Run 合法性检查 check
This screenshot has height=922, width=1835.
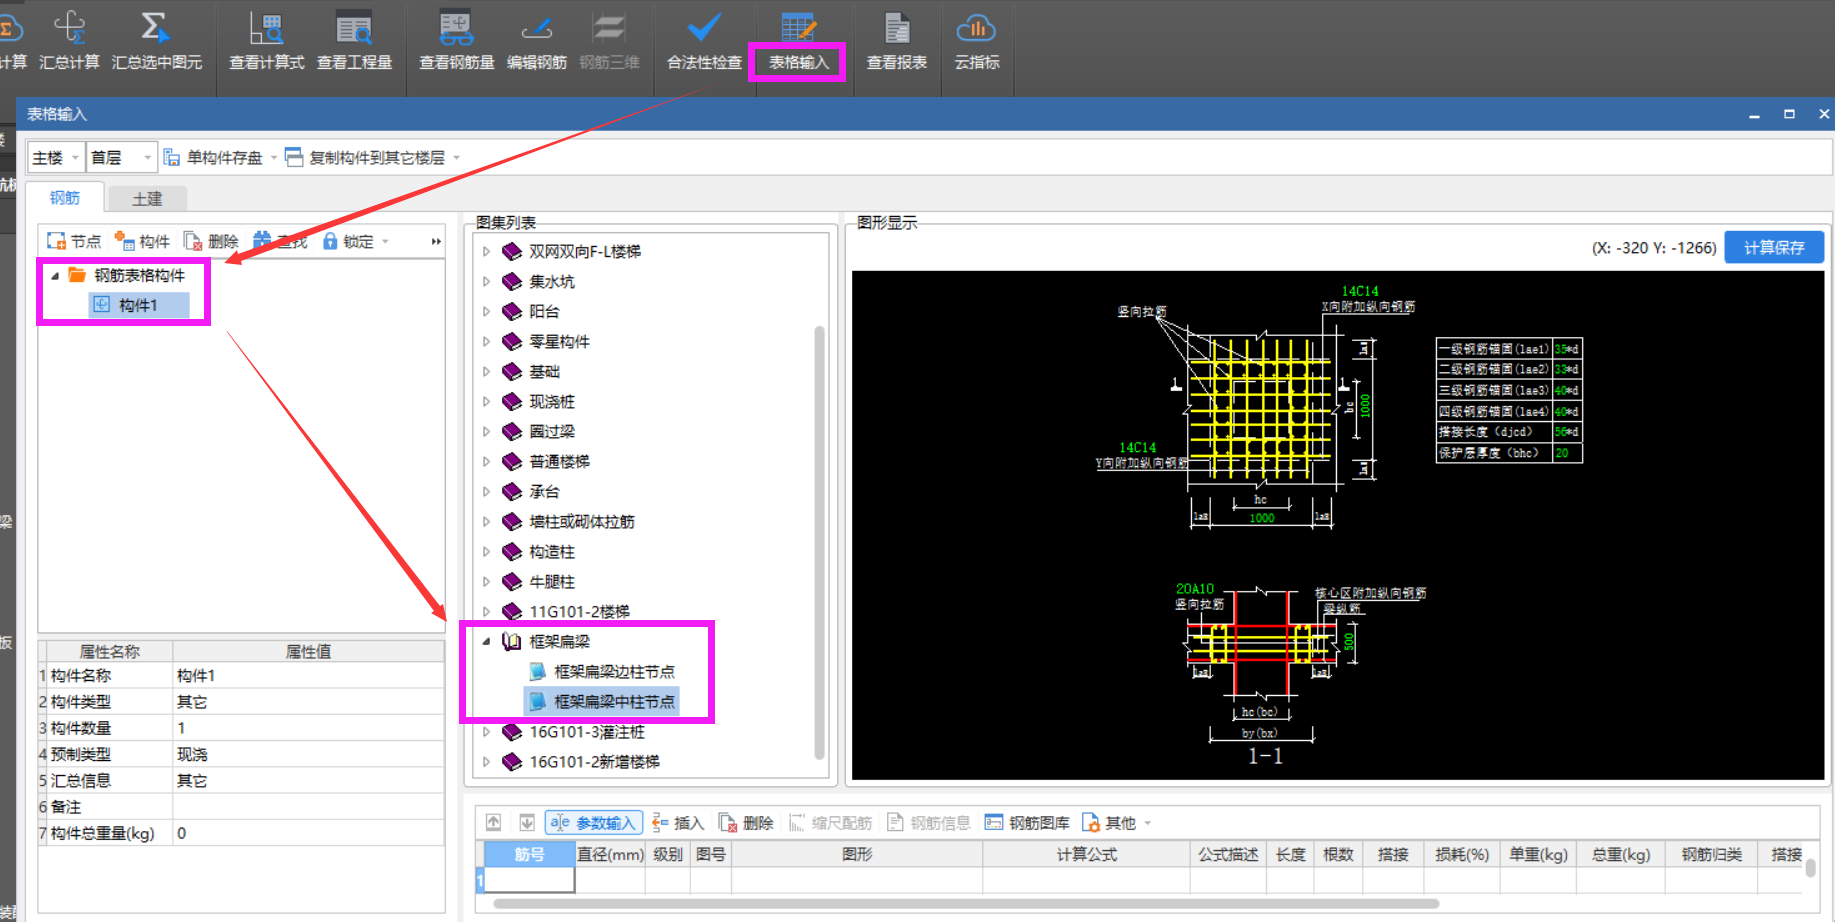[x=704, y=40]
